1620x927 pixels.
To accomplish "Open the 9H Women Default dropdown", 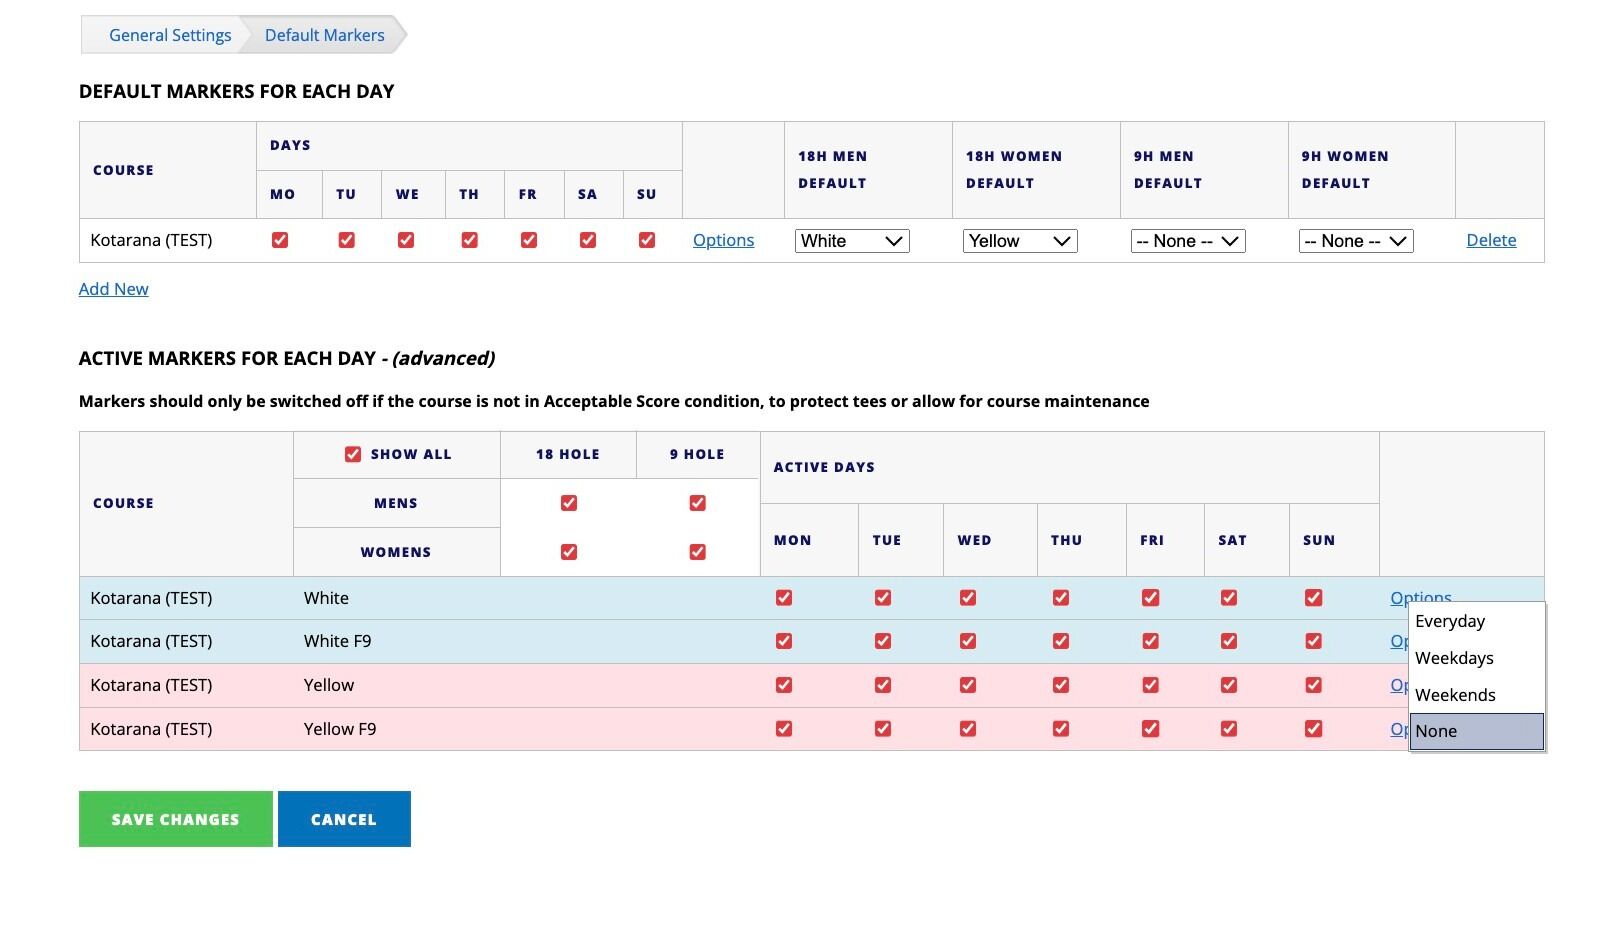I will pos(1356,241).
